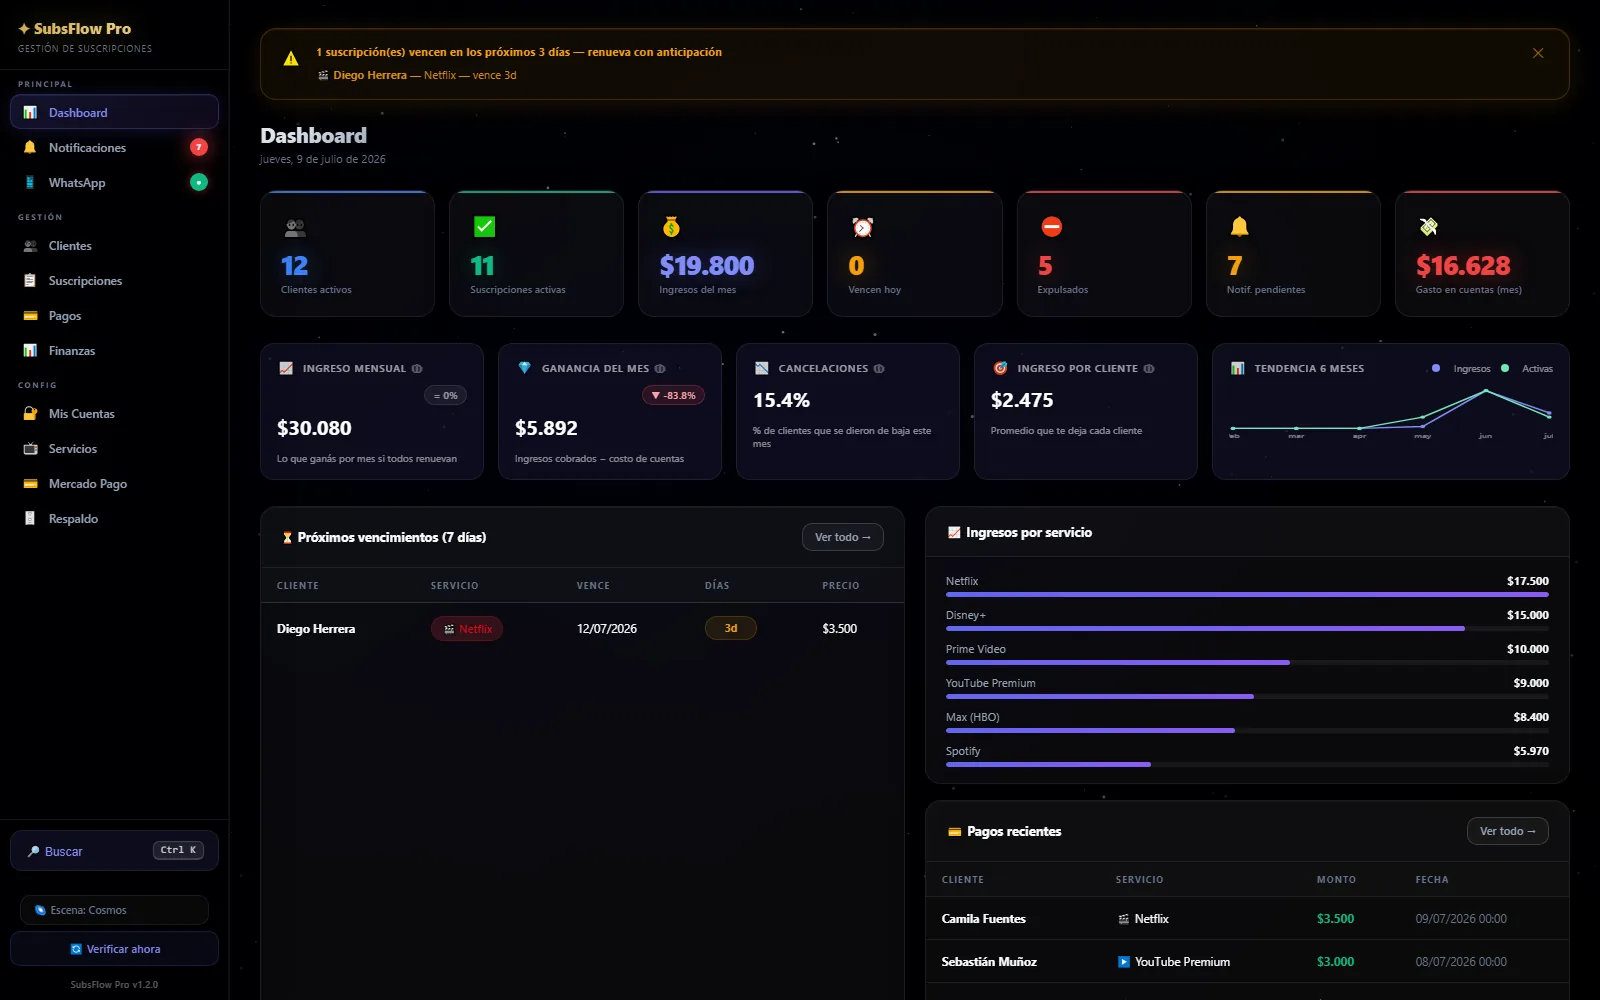Screen dimensions: 1600x1000
Task: Click the Netflix tag in Diego Herrera row
Action: (x=467, y=629)
